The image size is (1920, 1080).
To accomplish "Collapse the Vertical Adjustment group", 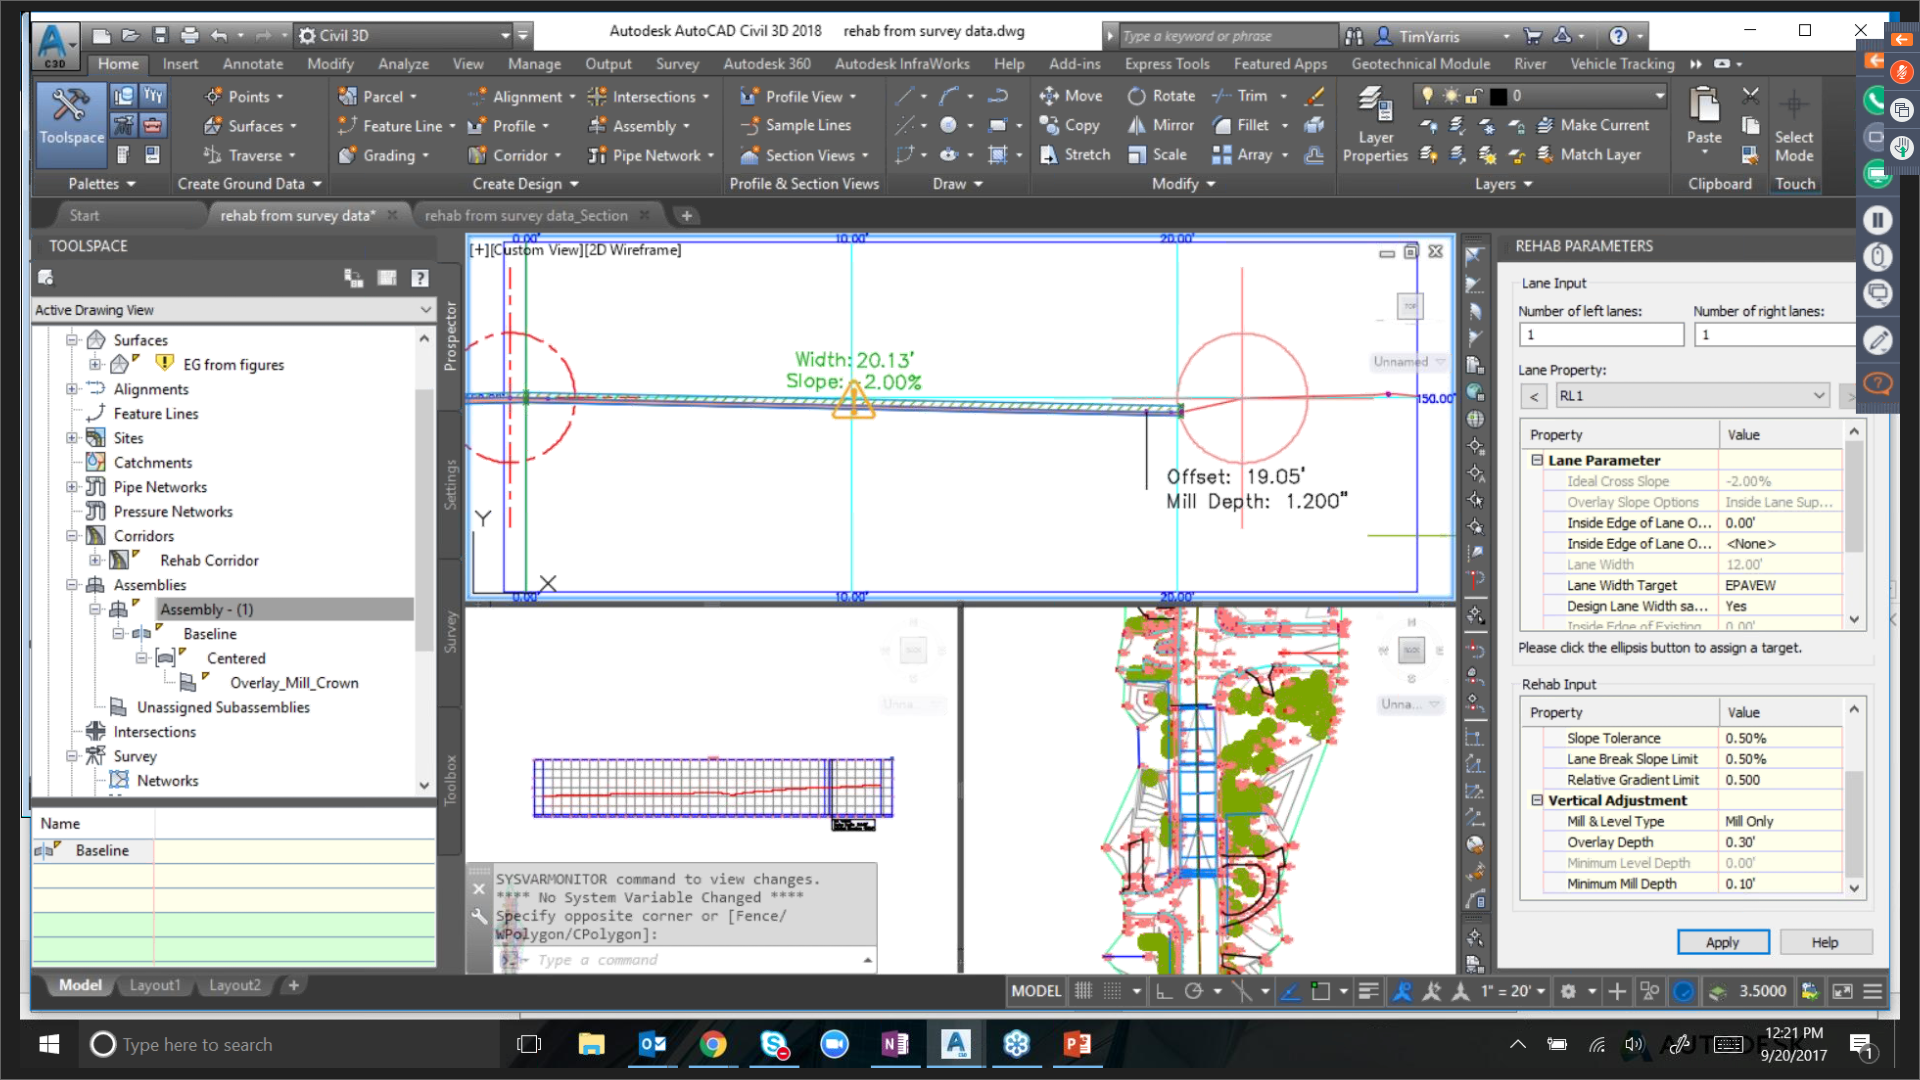I will point(1537,800).
